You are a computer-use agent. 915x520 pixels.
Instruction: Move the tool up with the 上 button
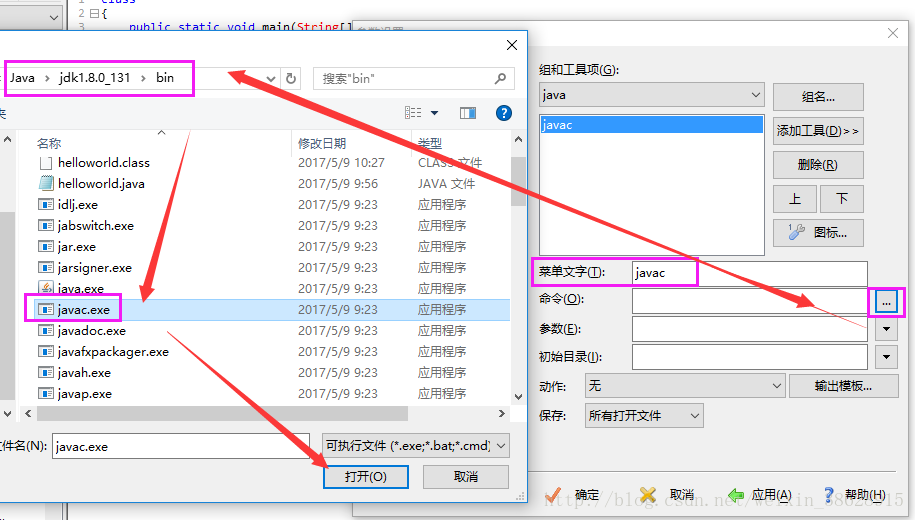(x=795, y=199)
